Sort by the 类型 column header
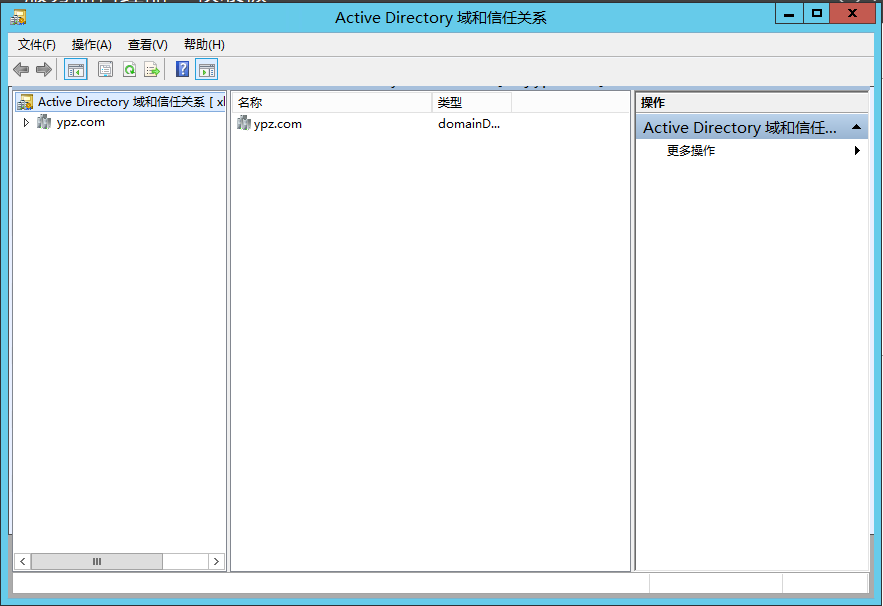The height and width of the screenshot is (606, 883). pos(472,103)
